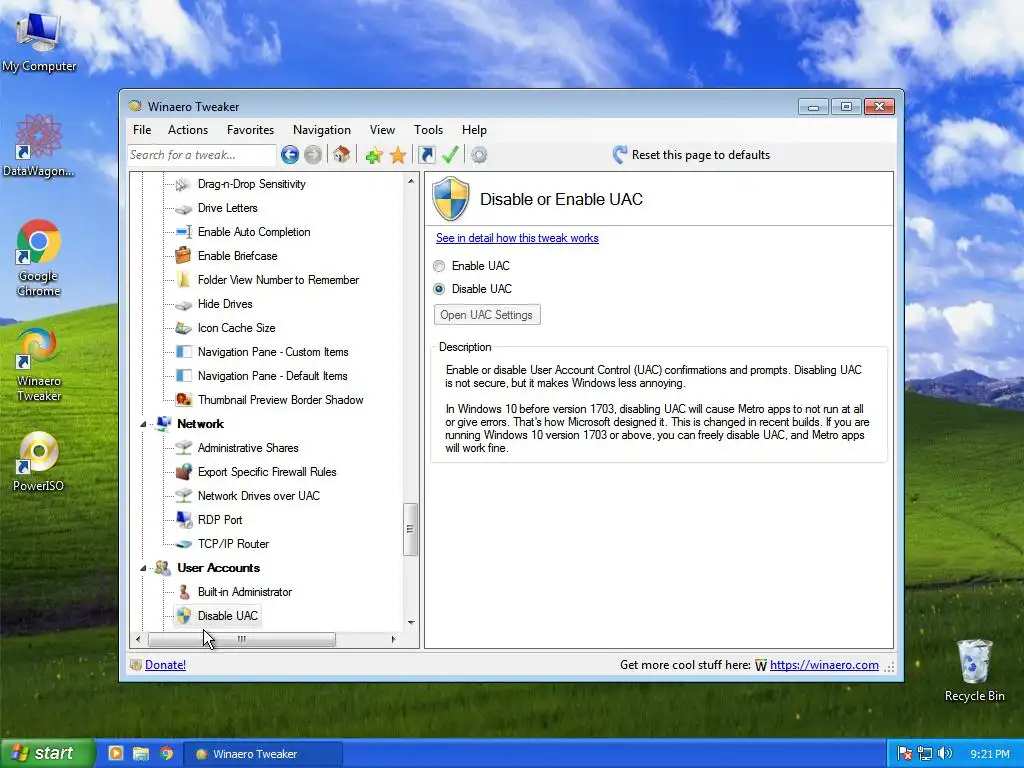The image size is (1024, 768).
Task: Click the Export Specific Firewall Rules icon
Action: [x=184, y=472]
